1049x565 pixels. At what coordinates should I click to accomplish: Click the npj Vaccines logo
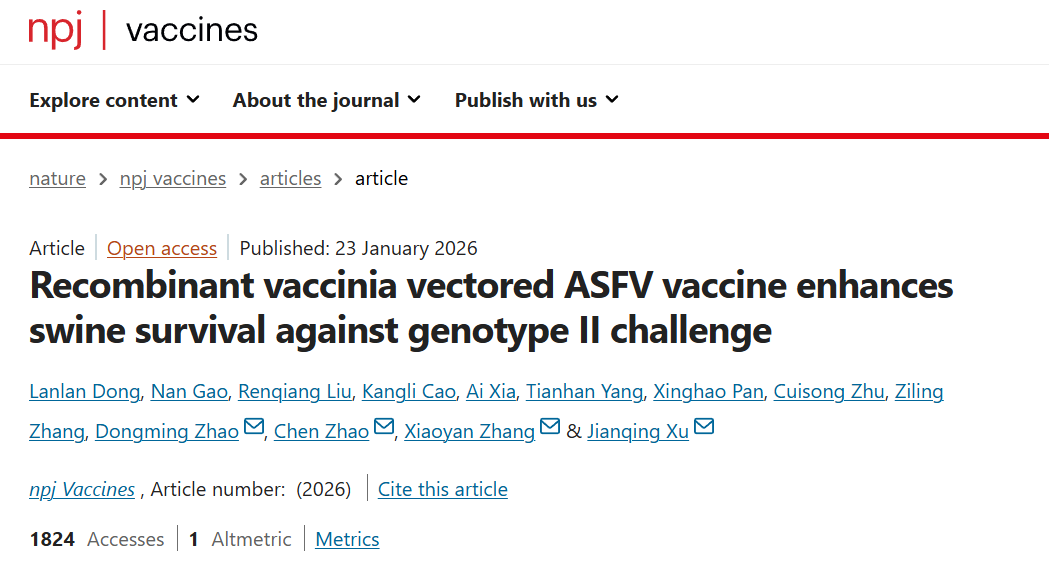pyautogui.click(x=143, y=30)
